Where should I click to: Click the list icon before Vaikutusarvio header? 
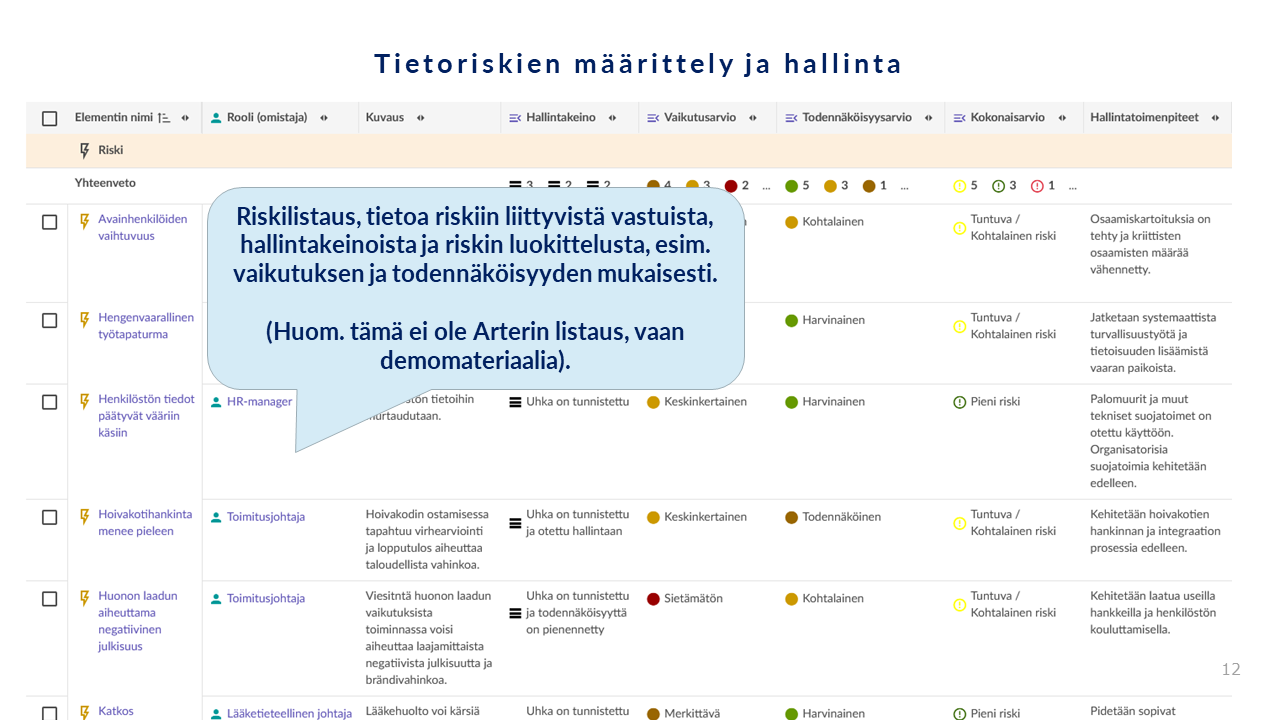[653, 118]
